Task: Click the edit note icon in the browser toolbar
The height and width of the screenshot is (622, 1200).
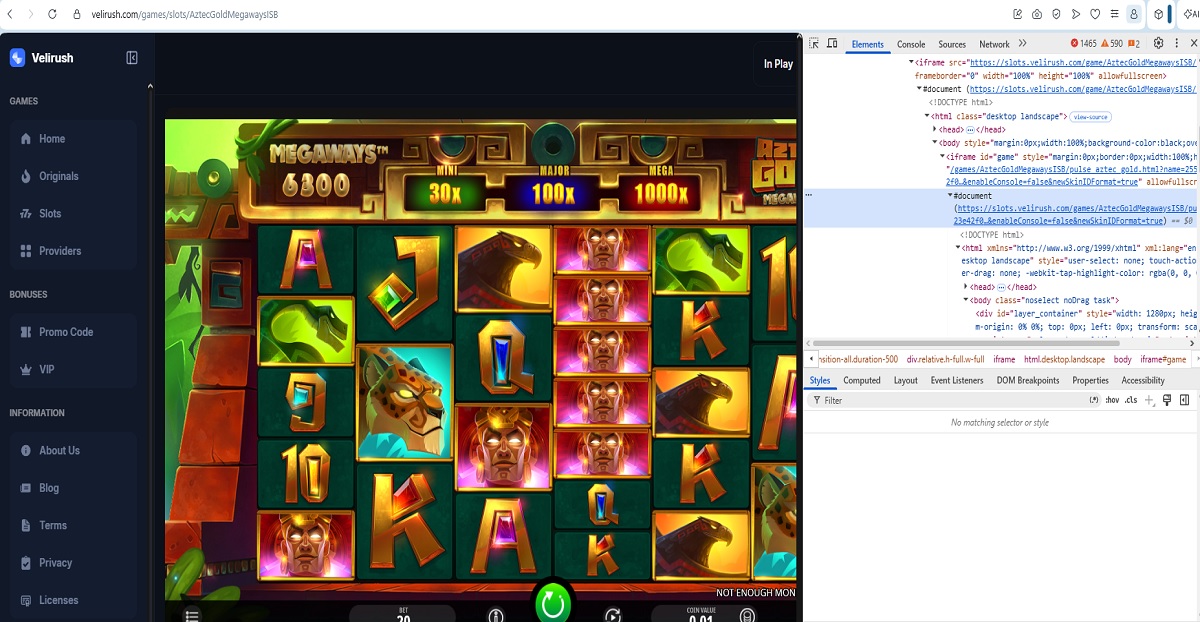Action: tap(1018, 15)
